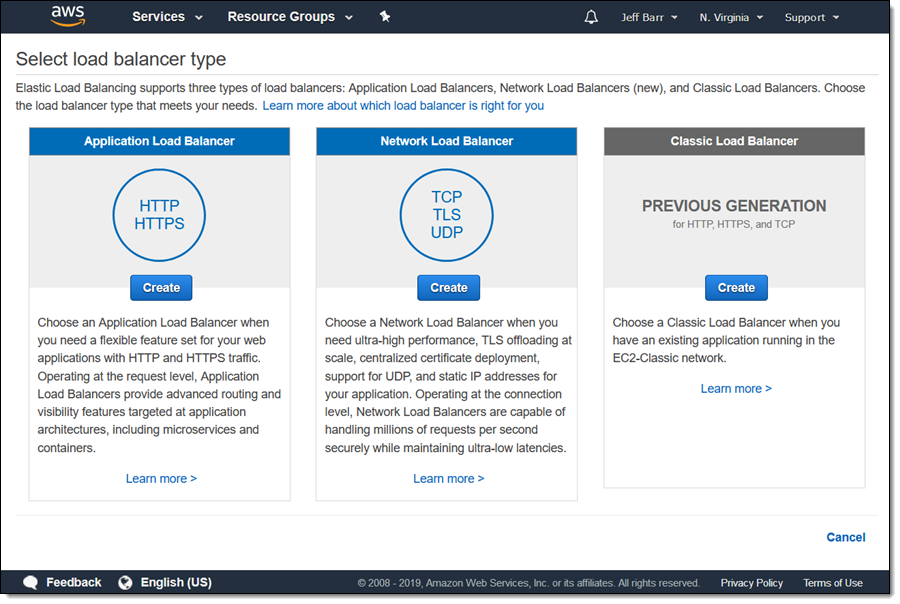Expand the Services dropdown menu
The height and width of the screenshot is (604, 900).
point(167,17)
